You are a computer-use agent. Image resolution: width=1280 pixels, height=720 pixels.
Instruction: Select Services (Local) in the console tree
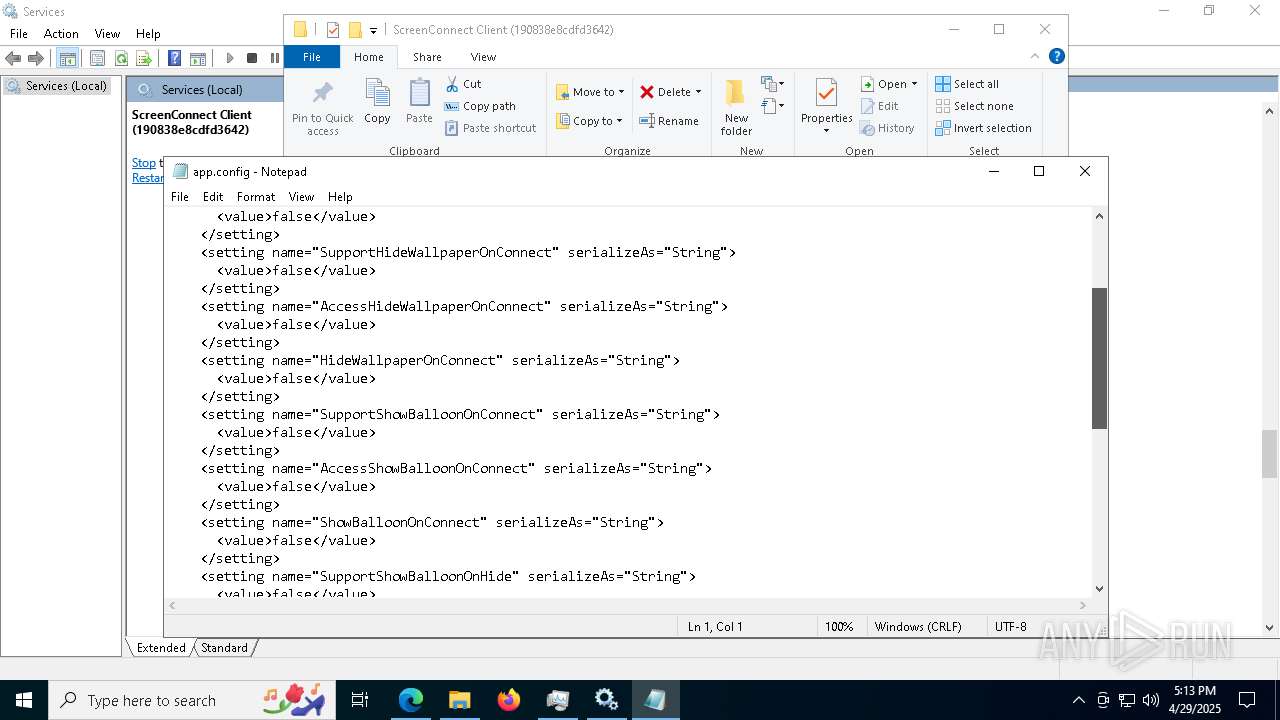58,86
